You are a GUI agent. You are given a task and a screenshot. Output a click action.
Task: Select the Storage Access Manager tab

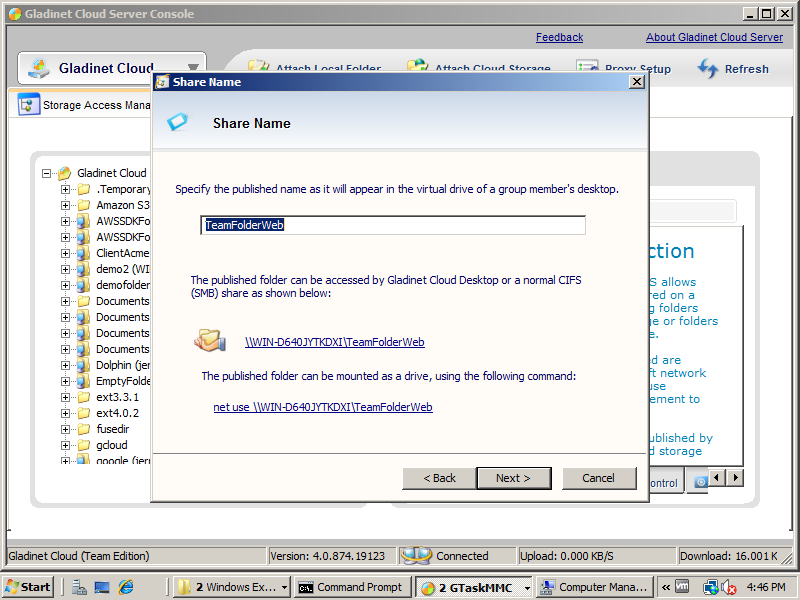pyautogui.click(x=84, y=105)
